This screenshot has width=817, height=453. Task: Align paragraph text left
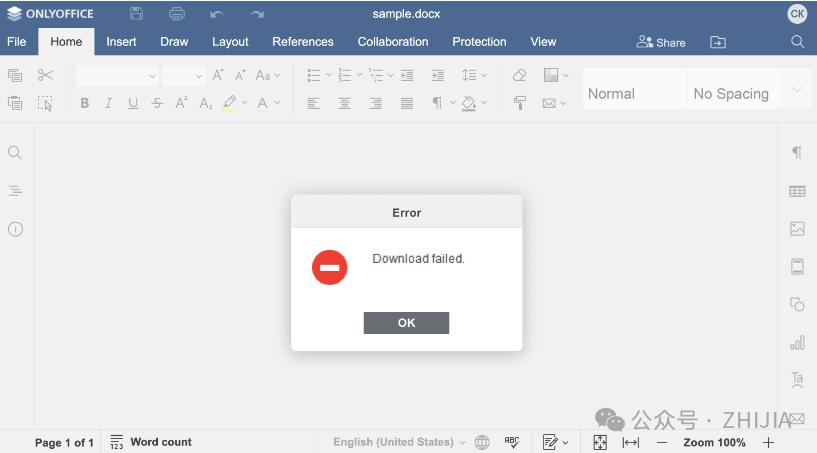pos(314,103)
